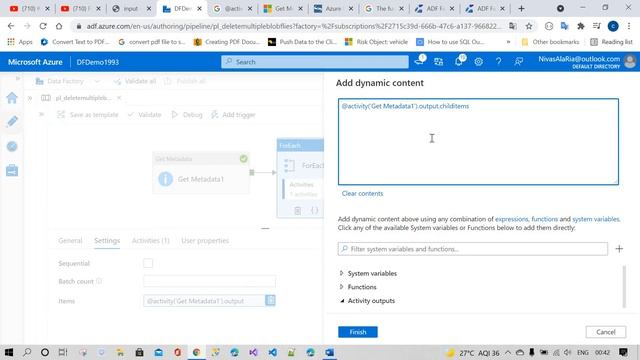Open a new browser tab
Viewport: 640px width, 360px height.
[521, 9]
